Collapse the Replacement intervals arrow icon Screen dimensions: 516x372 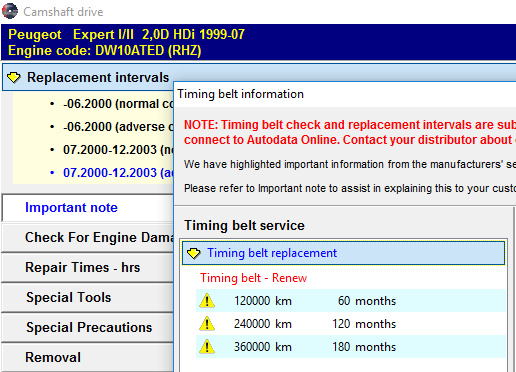click(14, 78)
